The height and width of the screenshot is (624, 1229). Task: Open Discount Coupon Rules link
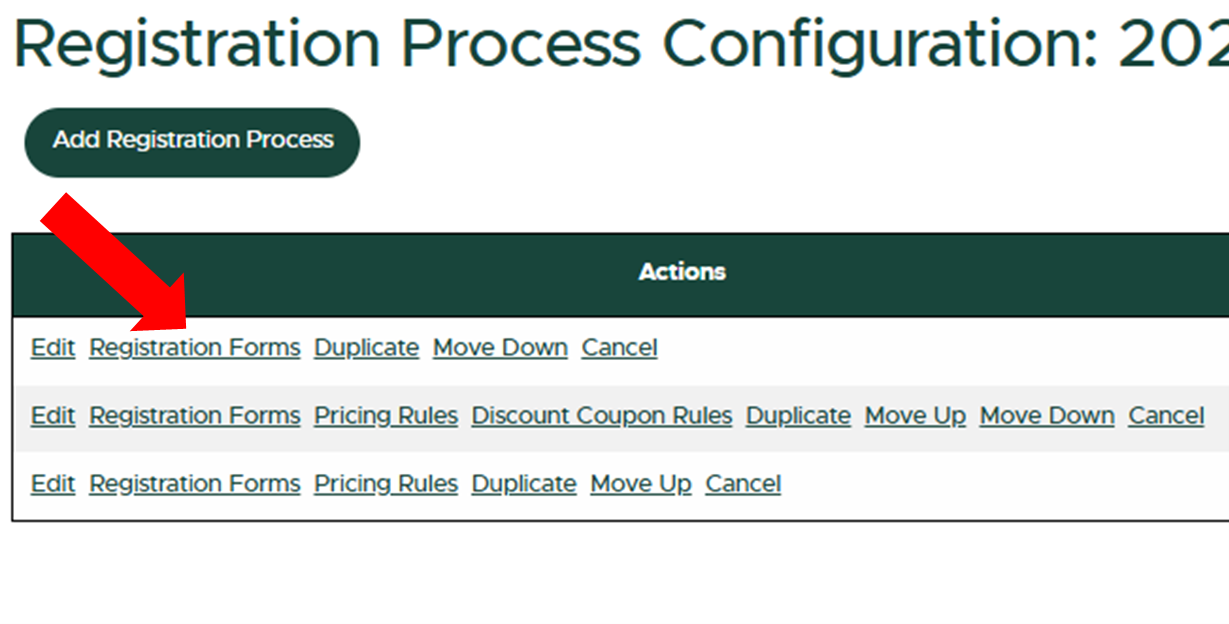click(x=601, y=415)
